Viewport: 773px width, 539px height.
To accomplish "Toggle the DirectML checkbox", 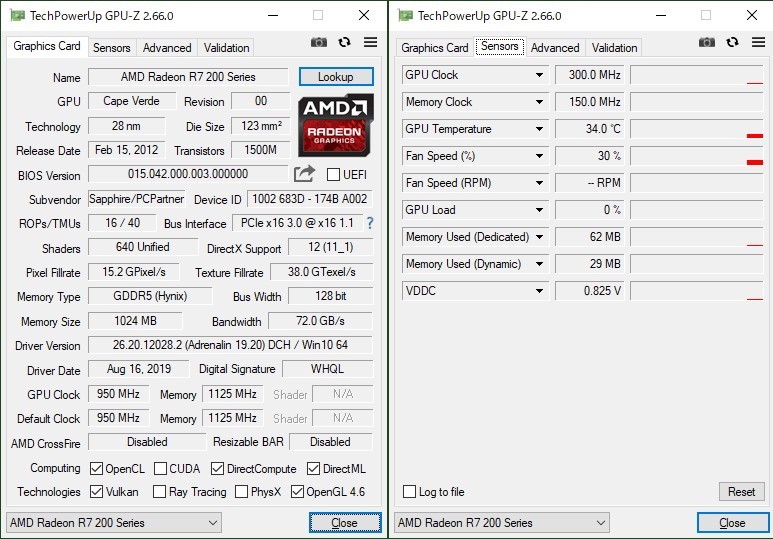I will [314, 468].
